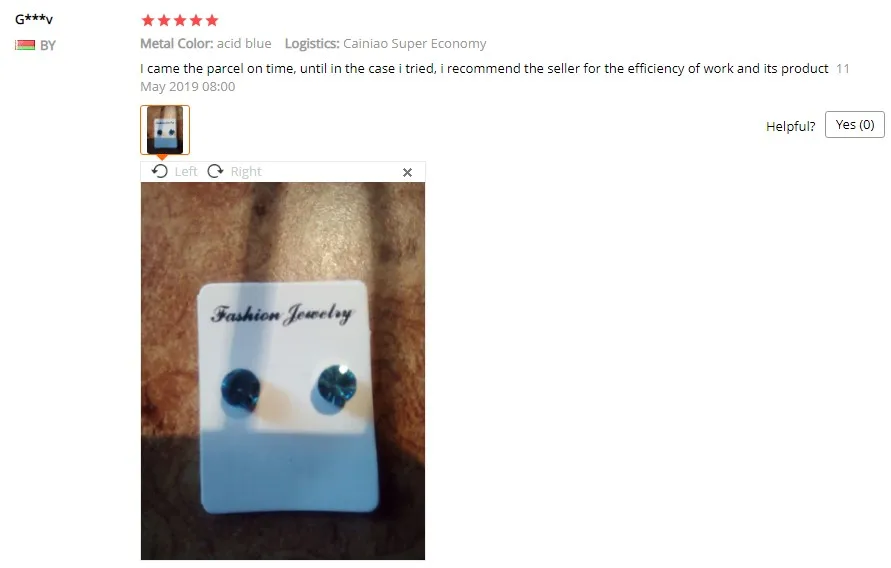Click the fourth red rating star
891x568 pixels.
pos(196,21)
